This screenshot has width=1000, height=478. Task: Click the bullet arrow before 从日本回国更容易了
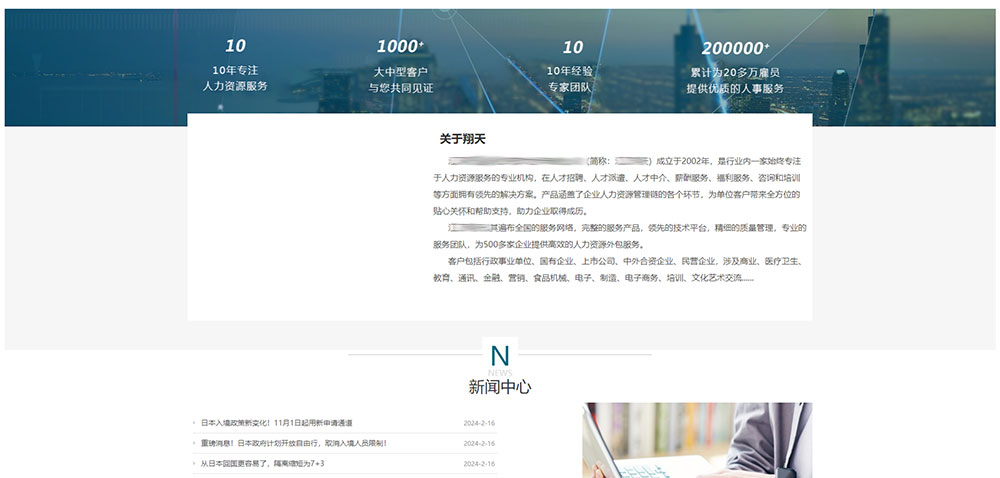pos(194,464)
